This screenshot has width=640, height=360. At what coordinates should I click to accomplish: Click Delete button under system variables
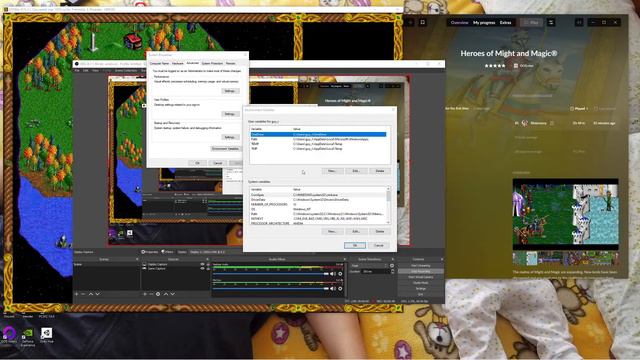380,231
